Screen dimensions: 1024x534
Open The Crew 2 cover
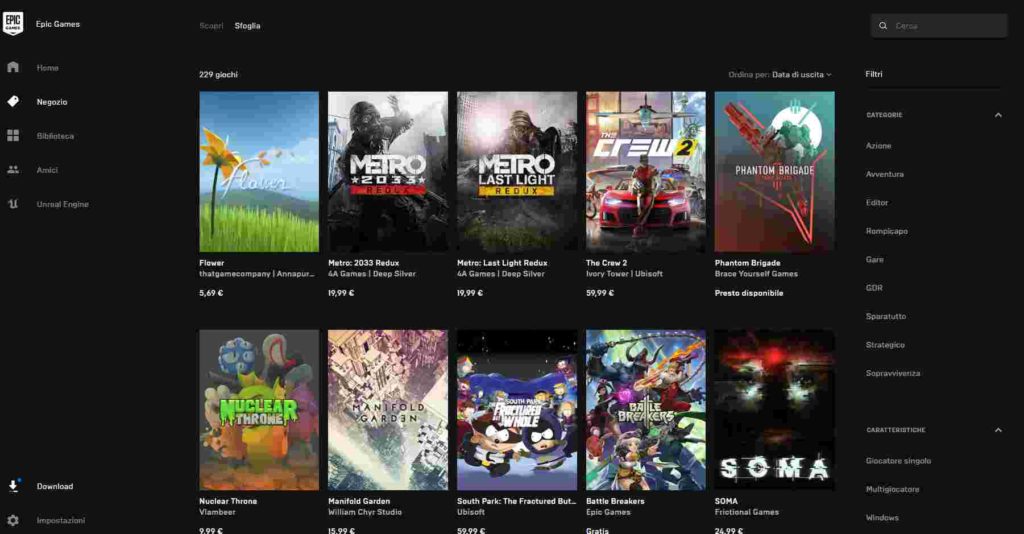click(x=646, y=172)
